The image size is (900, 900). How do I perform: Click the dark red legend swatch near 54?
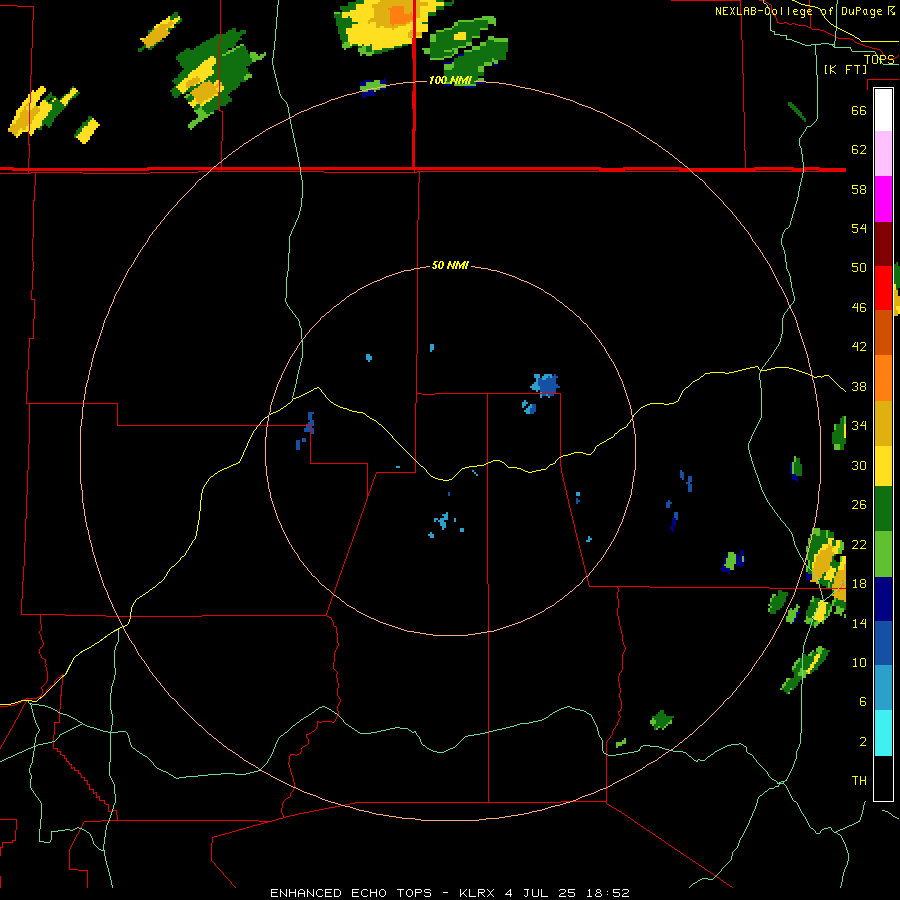(883, 243)
